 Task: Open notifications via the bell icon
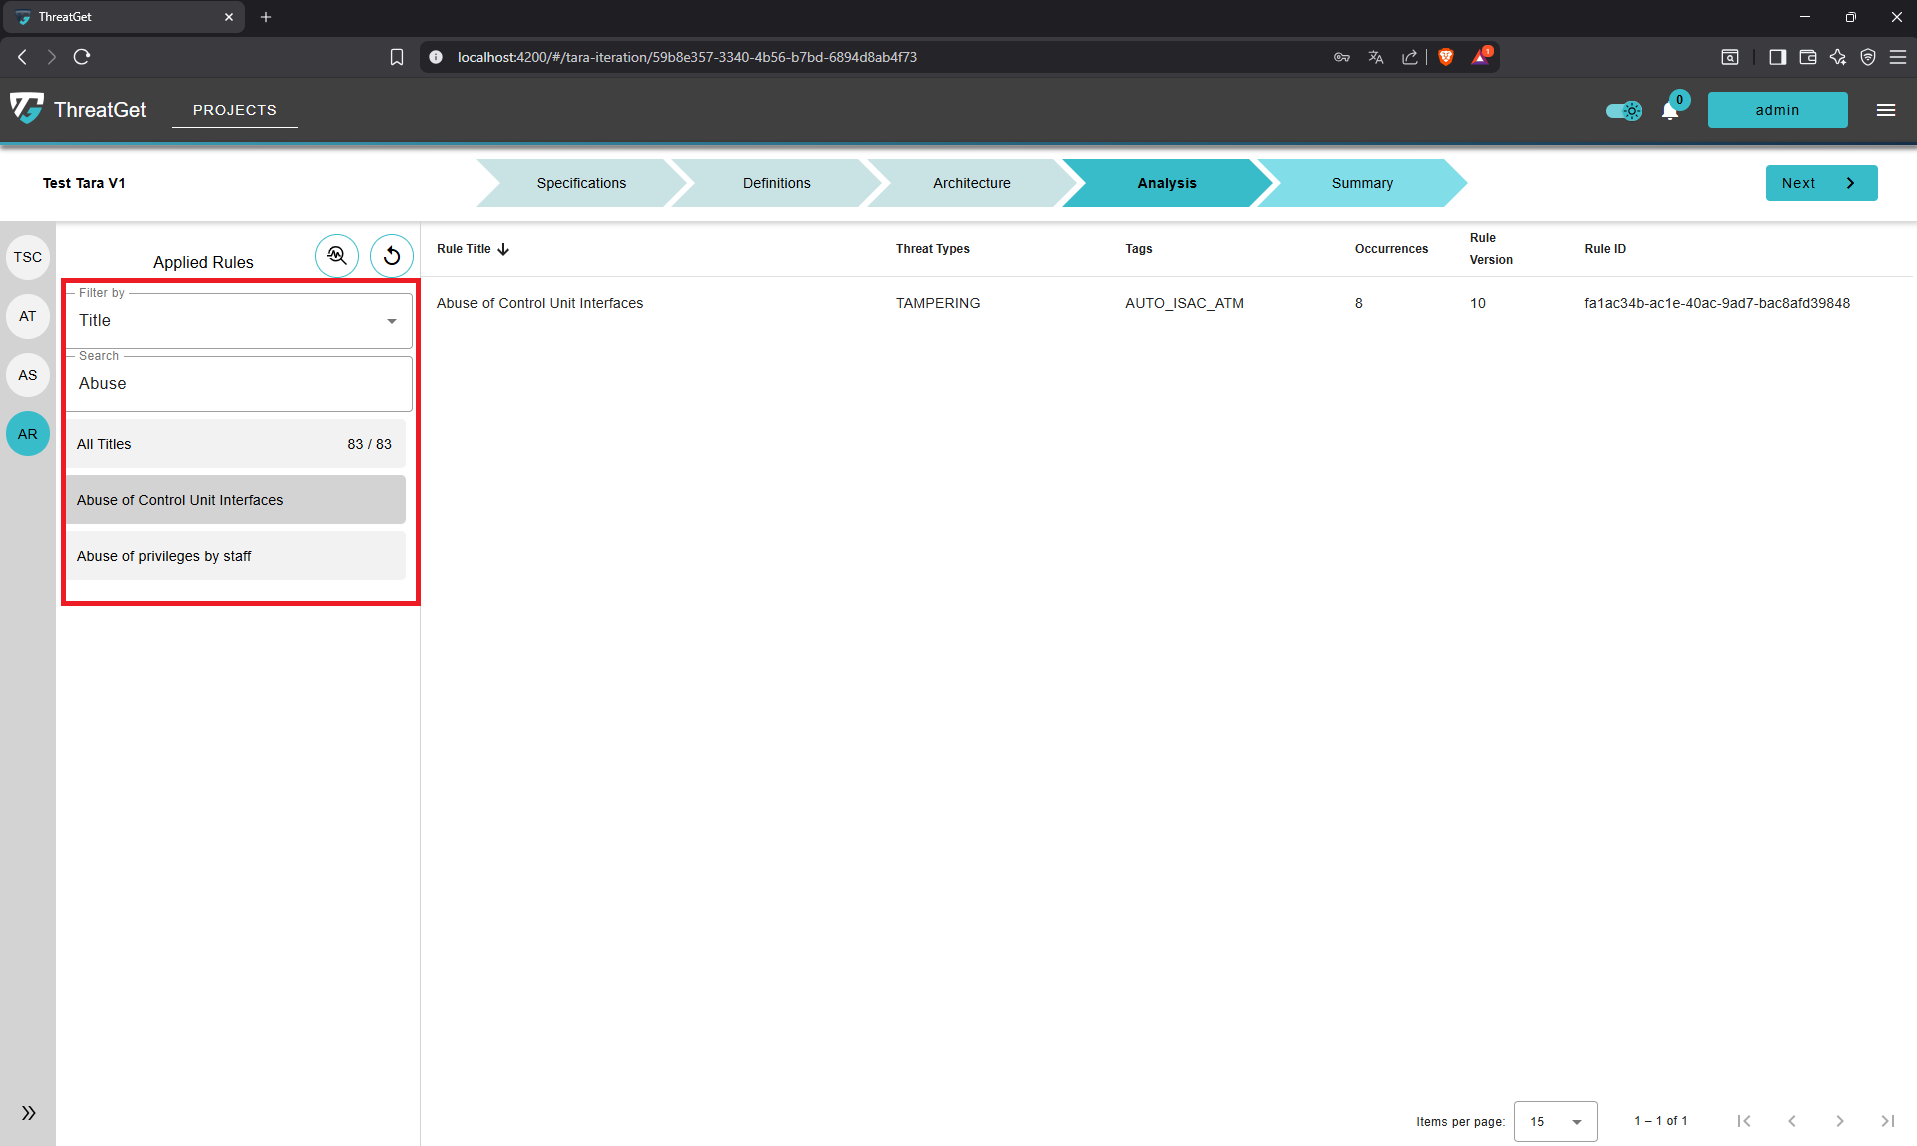[x=1668, y=110]
